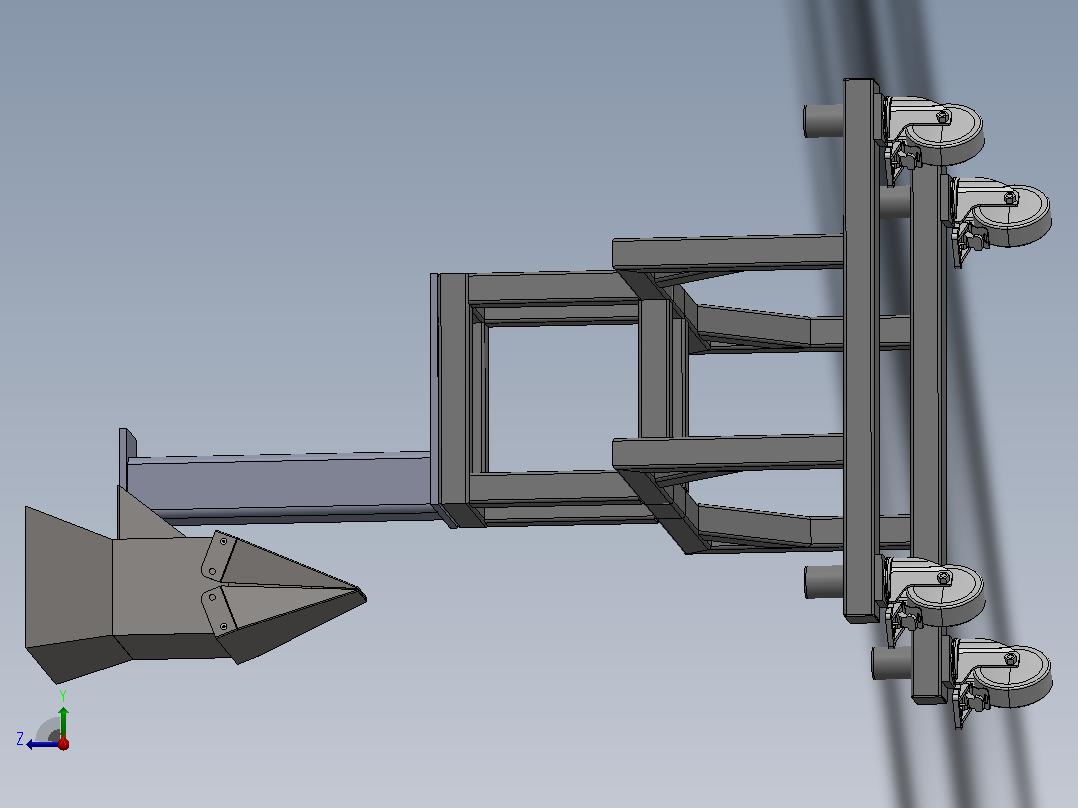
Task: Click the blue Z axis arrow of triad
Action: point(41,745)
